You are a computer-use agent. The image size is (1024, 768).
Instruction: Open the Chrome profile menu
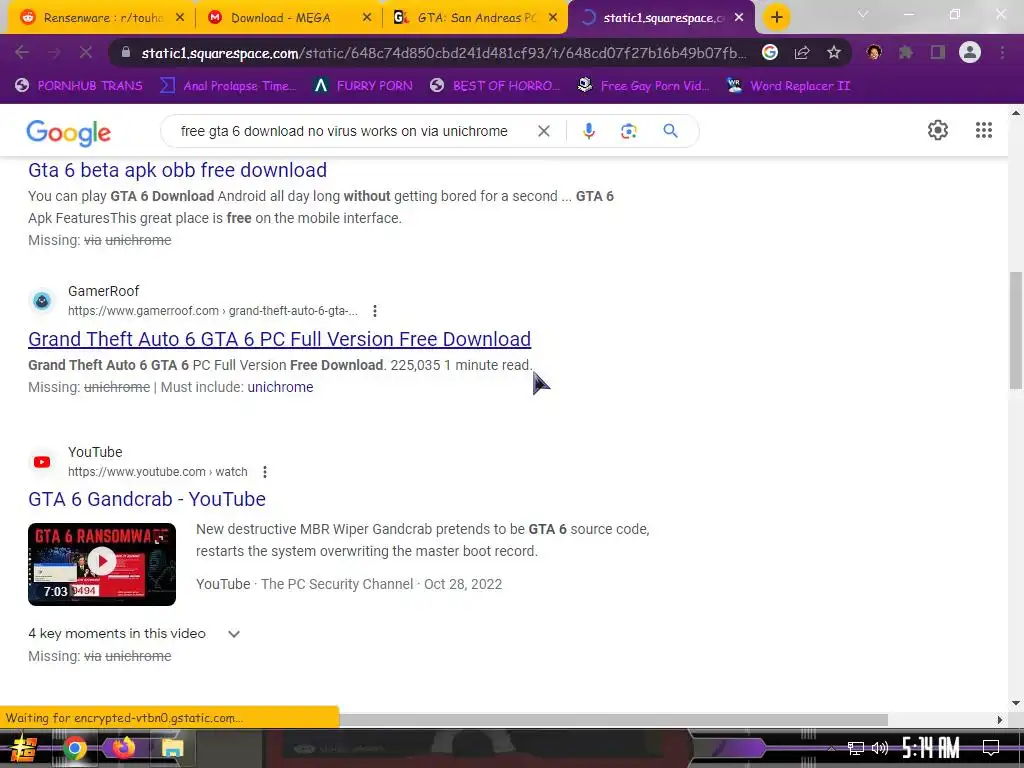click(970, 52)
